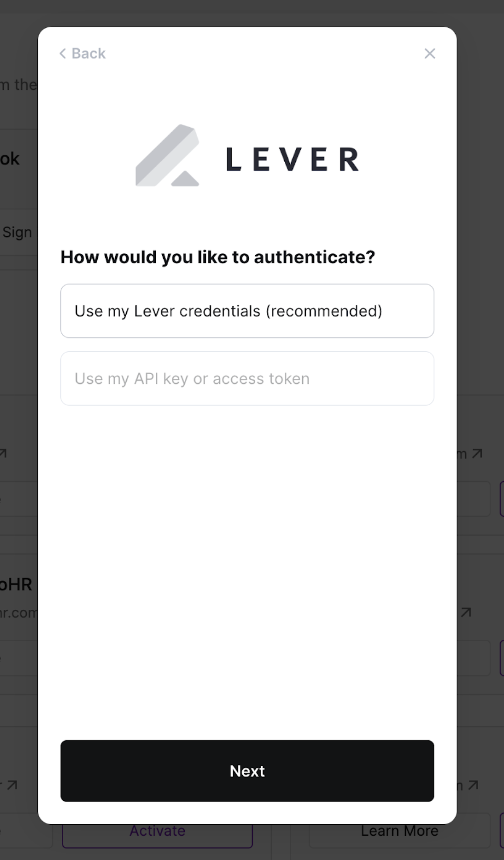
Task: Click the partially hidden 'Sign' button at the left edge
Action: tap(16, 232)
